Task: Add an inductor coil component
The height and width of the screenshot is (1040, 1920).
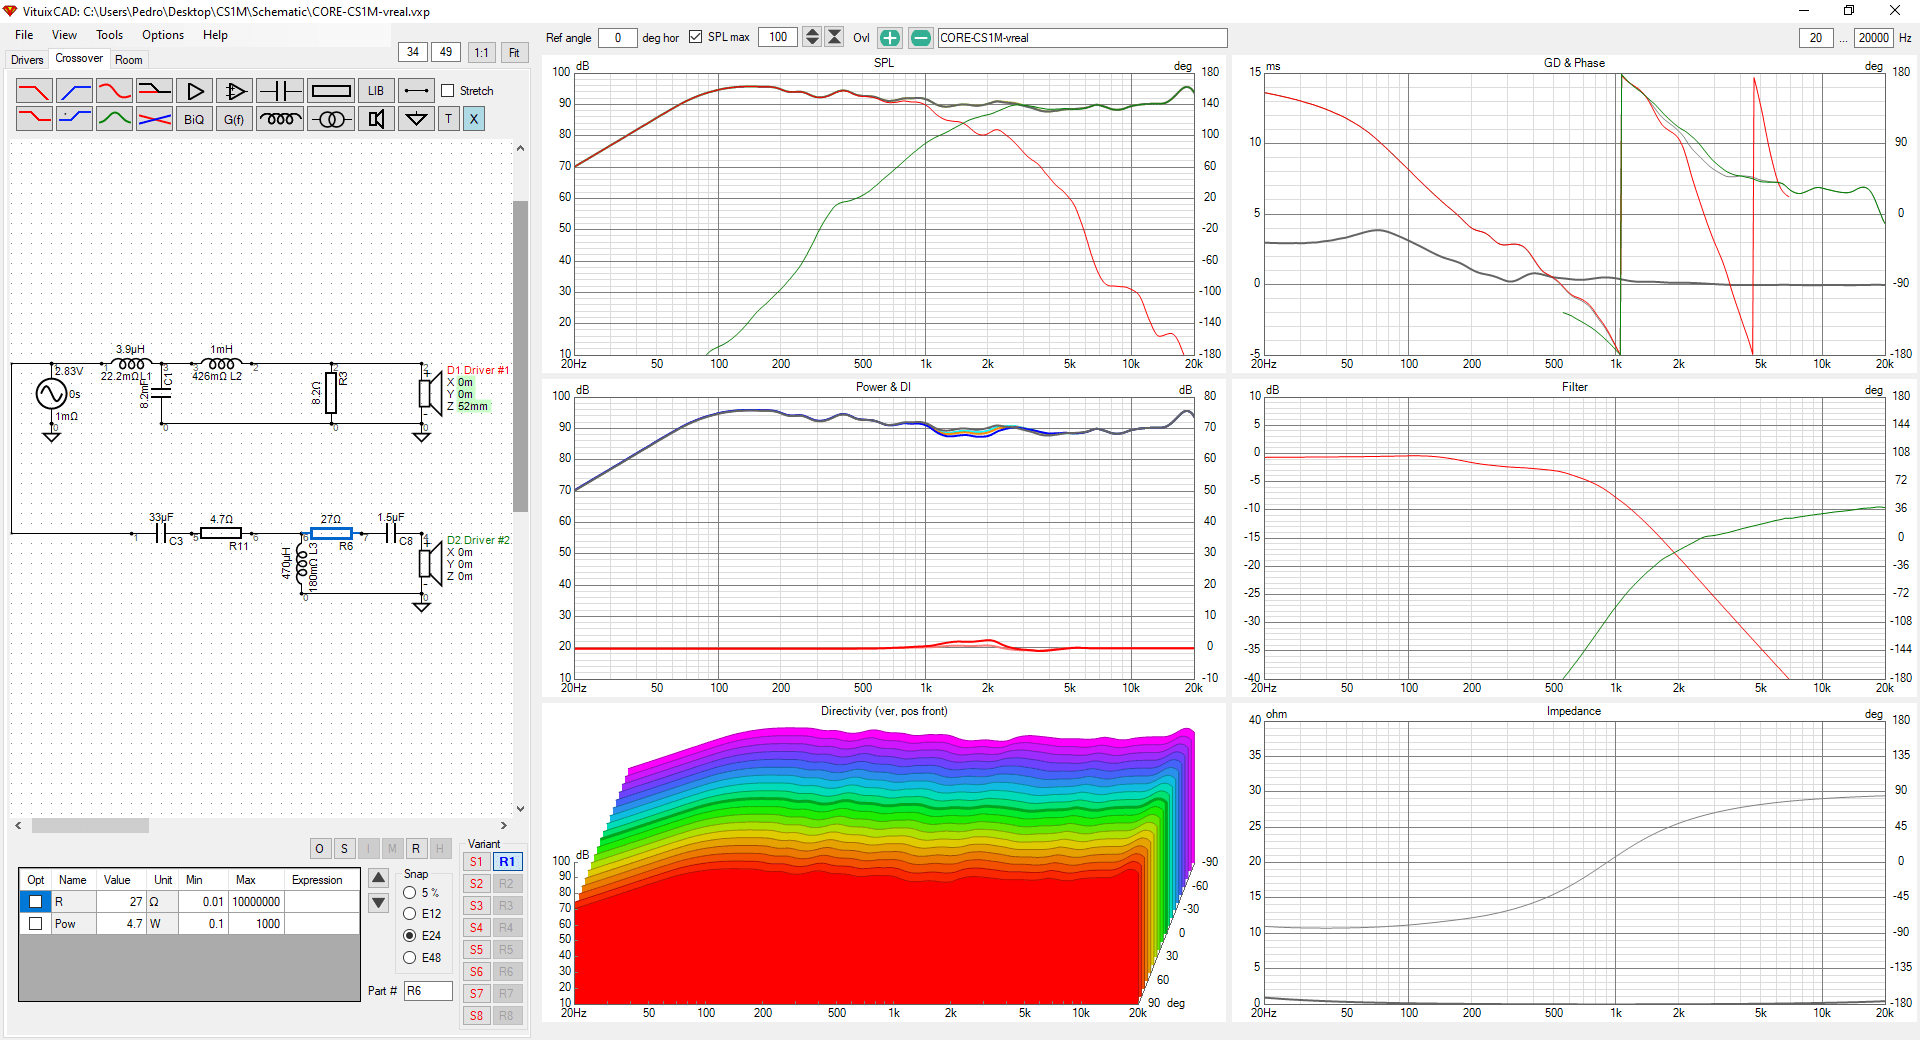Action: pyautogui.click(x=280, y=119)
